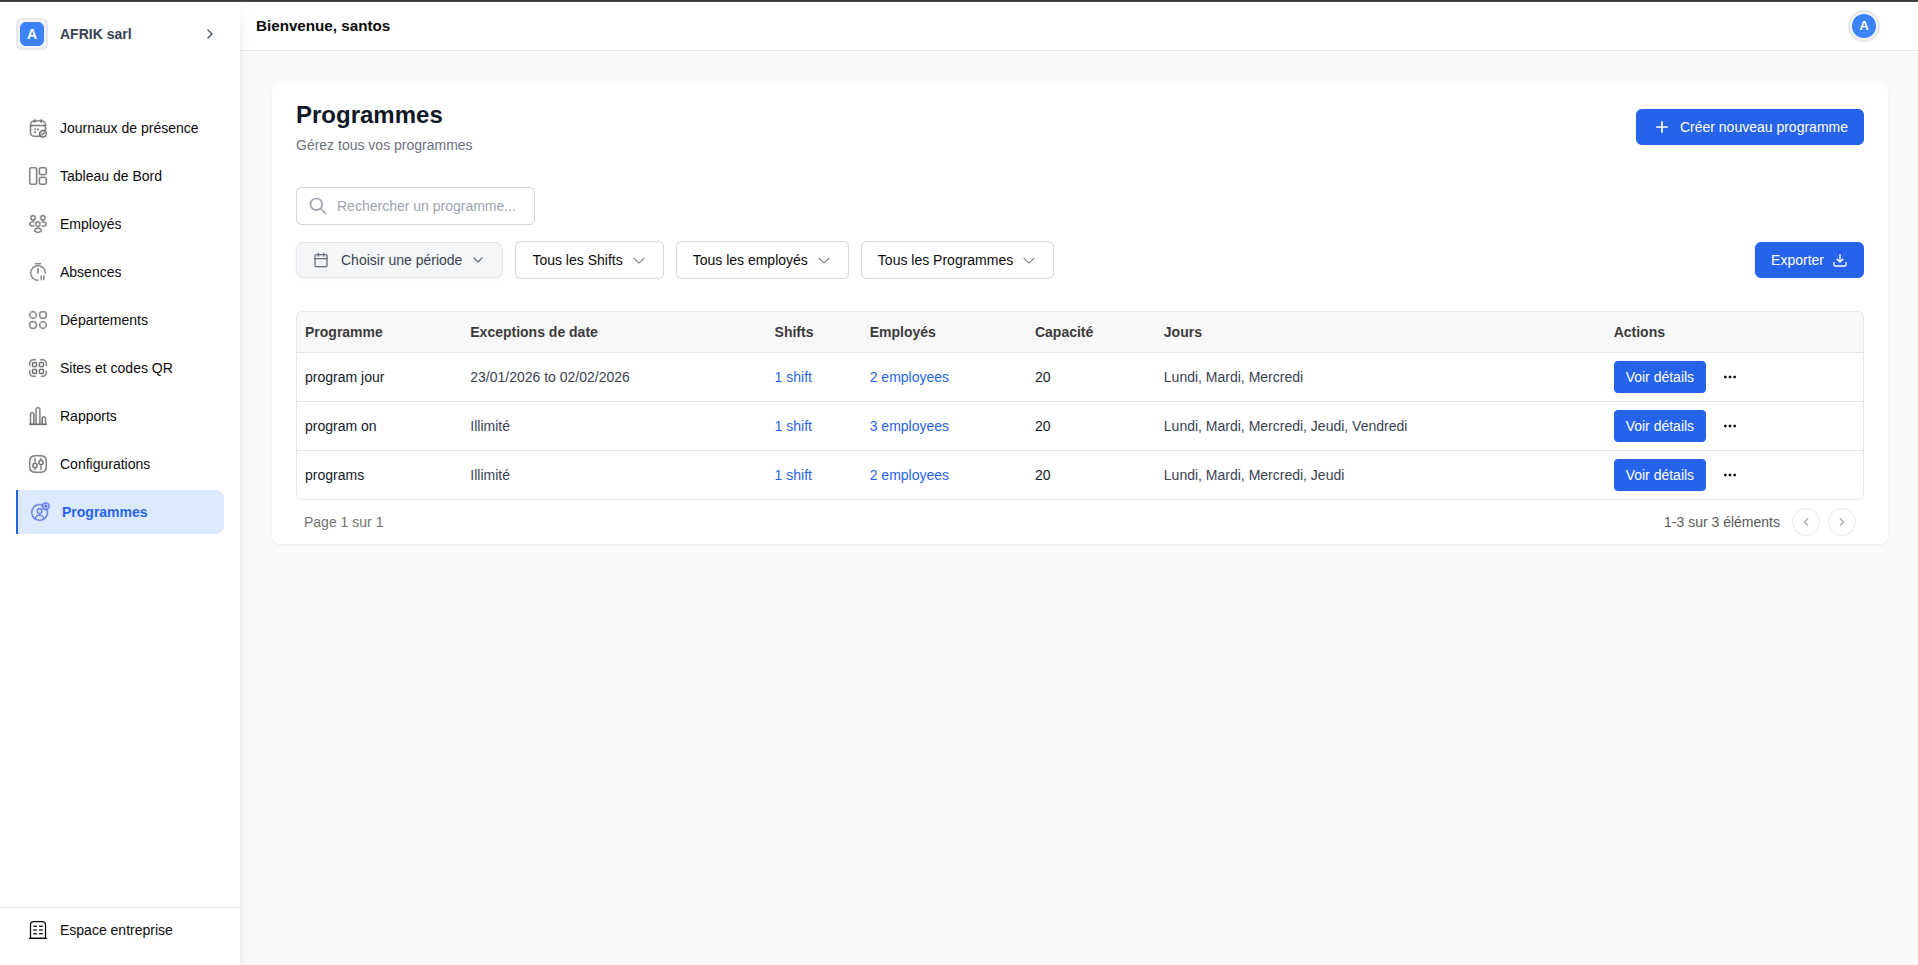Open three-dot menu for programs row
The image size is (1918, 965).
1729,475
